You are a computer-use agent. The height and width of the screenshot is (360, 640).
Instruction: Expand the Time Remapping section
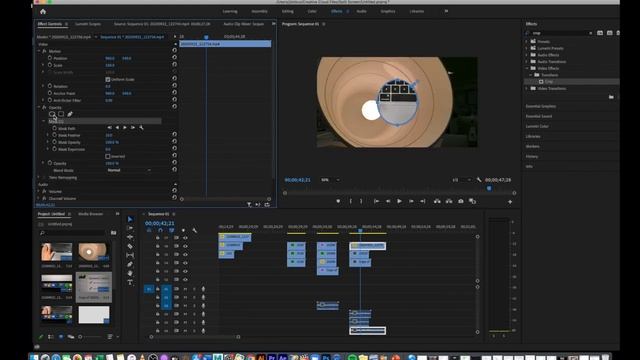[x=39, y=177]
